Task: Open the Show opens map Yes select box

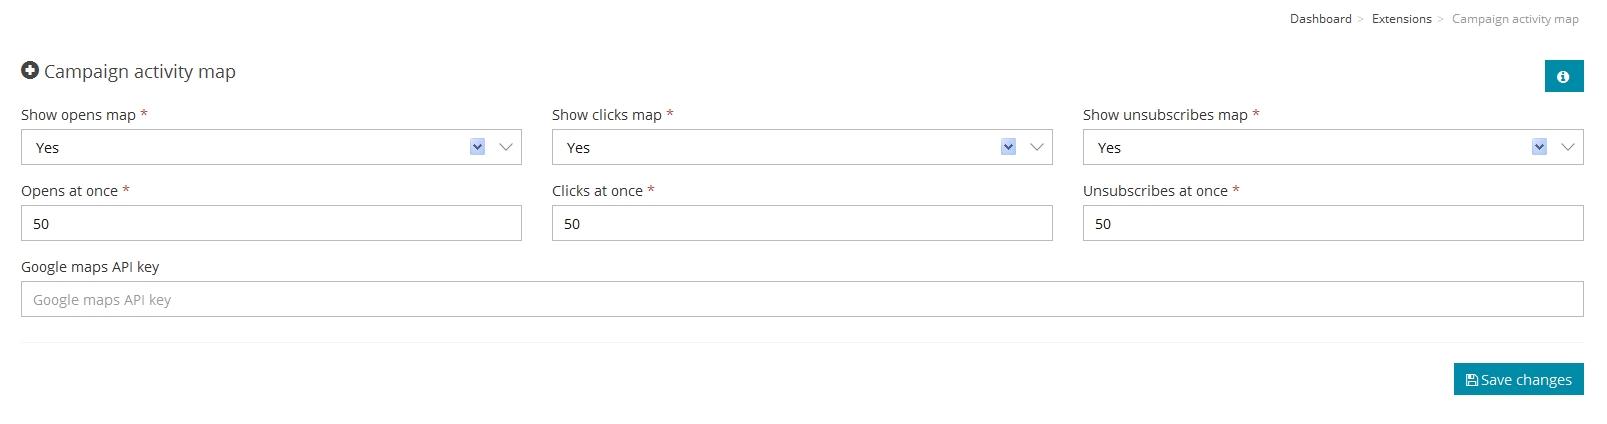Action: [271, 147]
